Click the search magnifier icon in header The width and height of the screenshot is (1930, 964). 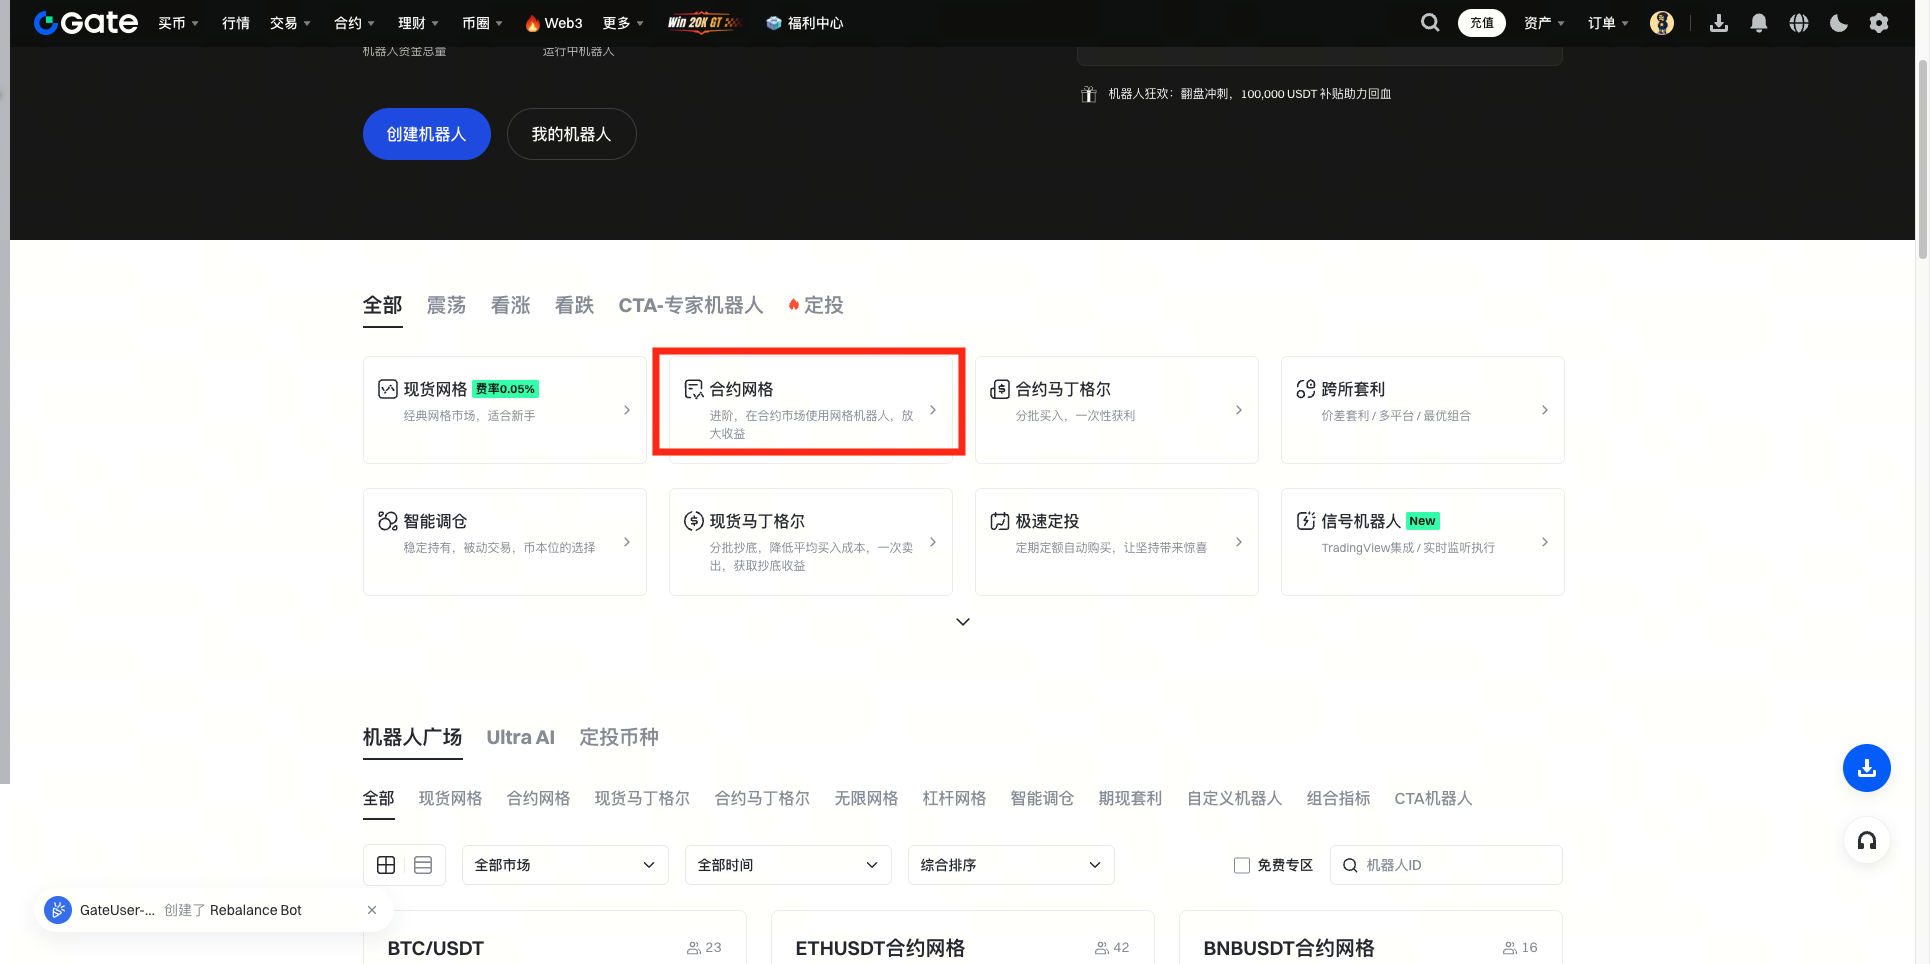(1430, 23)
